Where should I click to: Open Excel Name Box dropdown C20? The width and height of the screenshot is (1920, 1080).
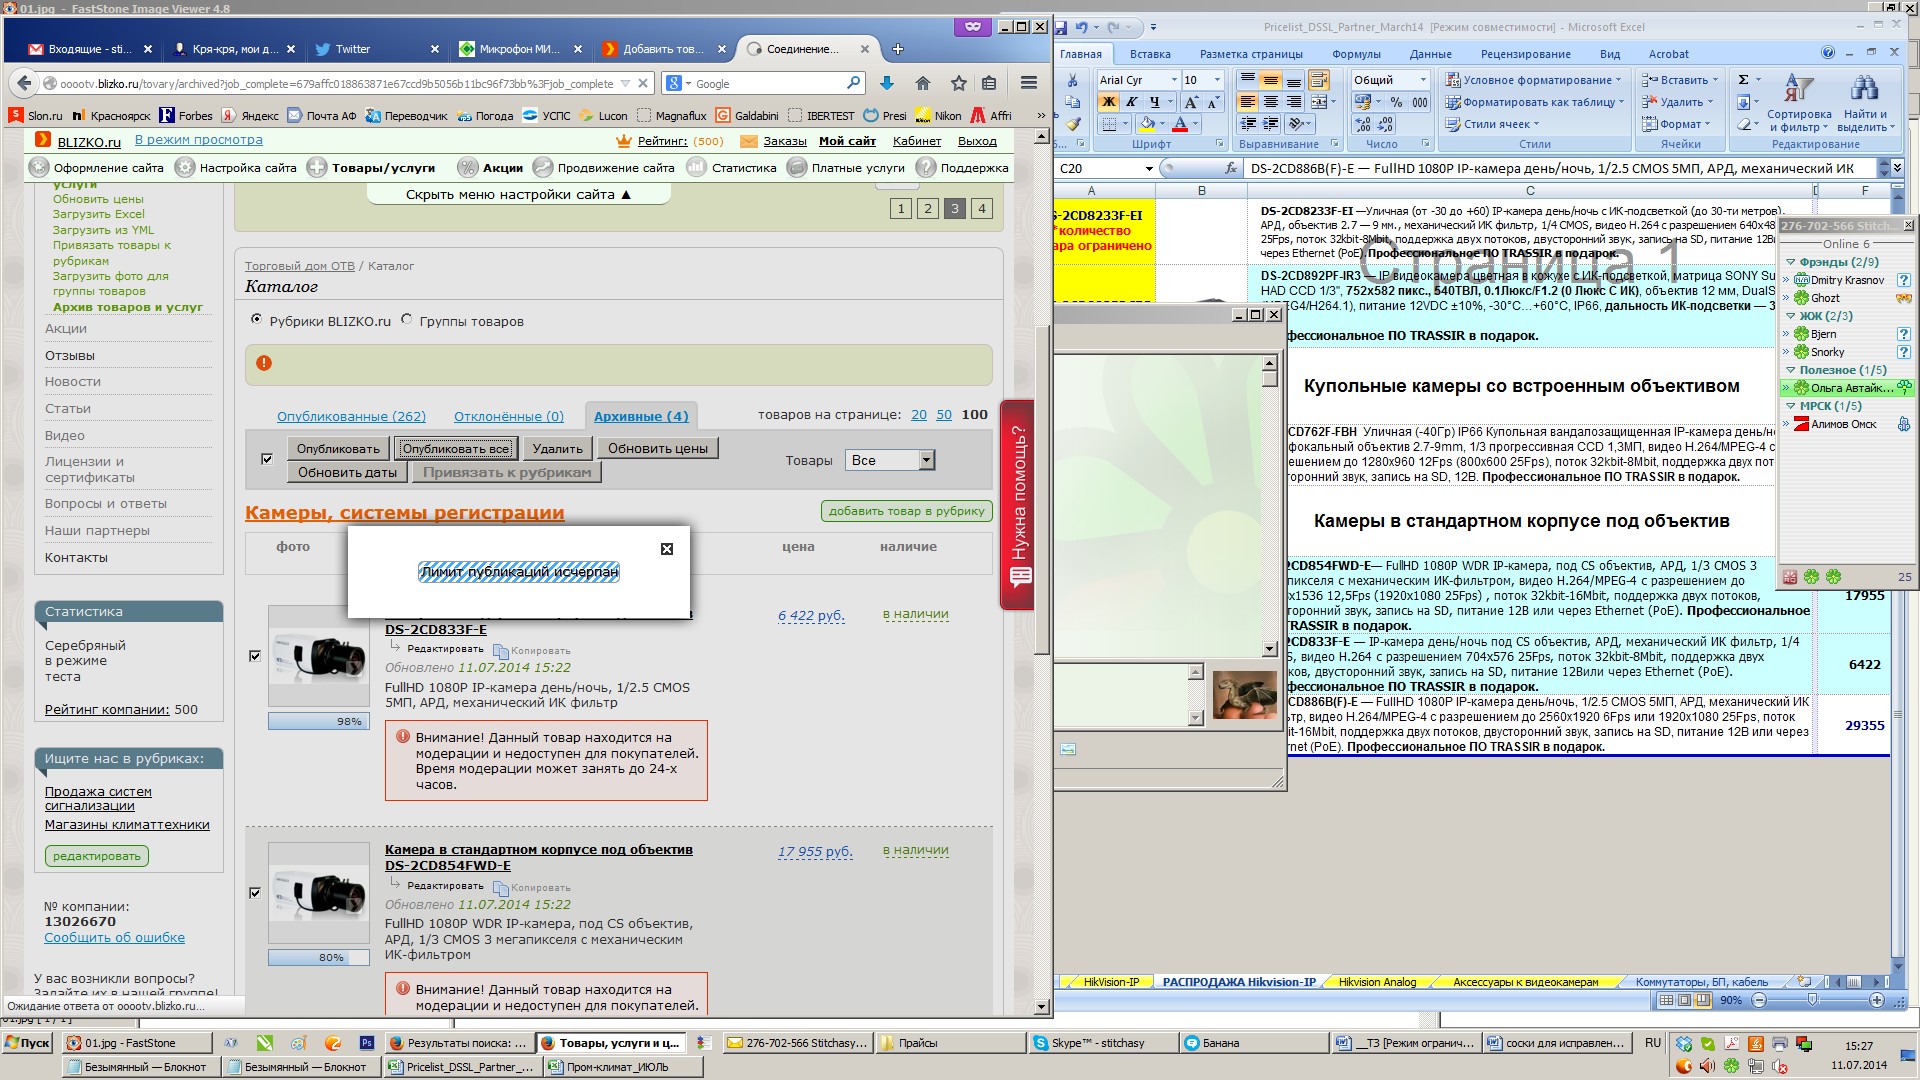point(1149,169)
